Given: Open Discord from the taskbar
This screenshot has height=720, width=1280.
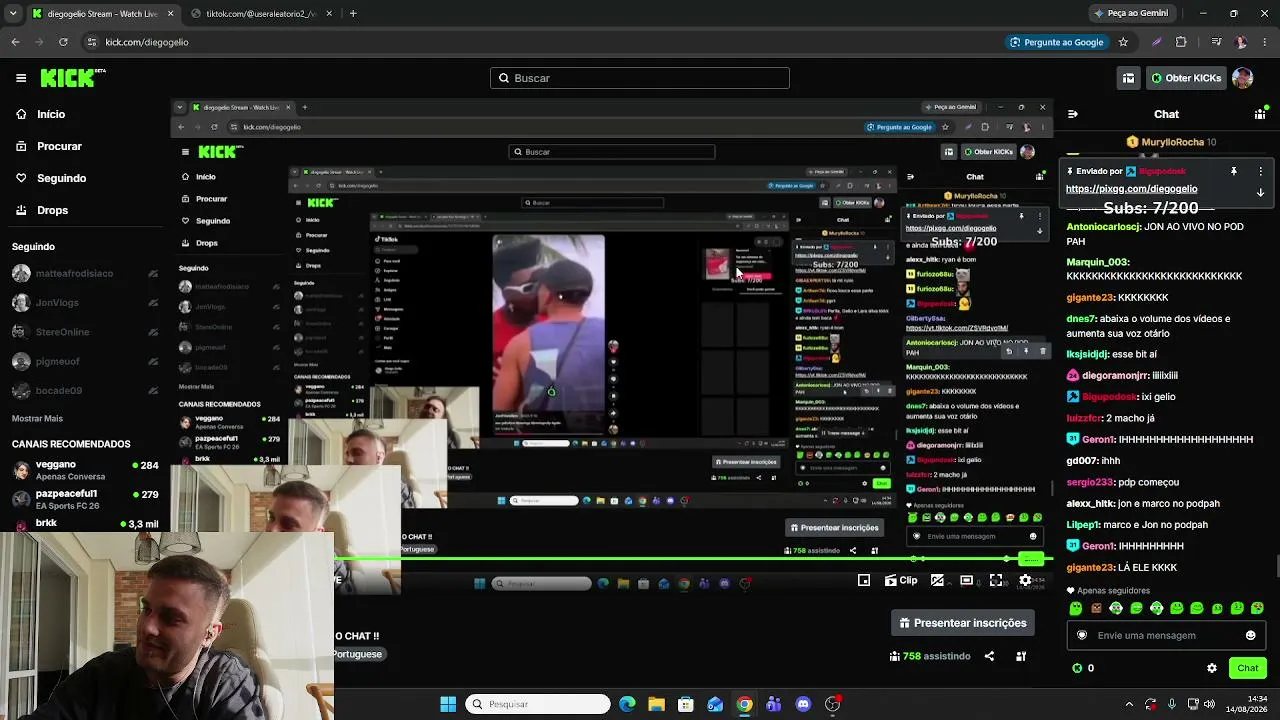Looking at the screenshot, I should (803, 704).
